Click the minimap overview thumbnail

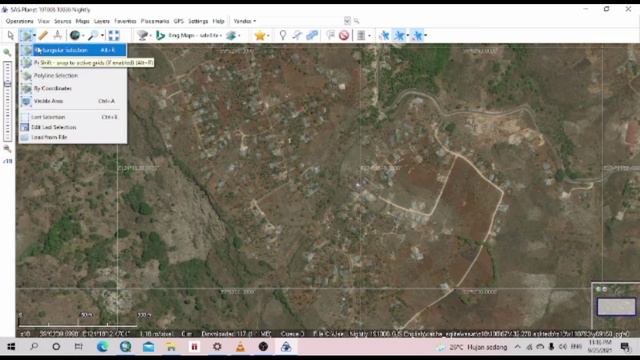click(x=616, y=307)
